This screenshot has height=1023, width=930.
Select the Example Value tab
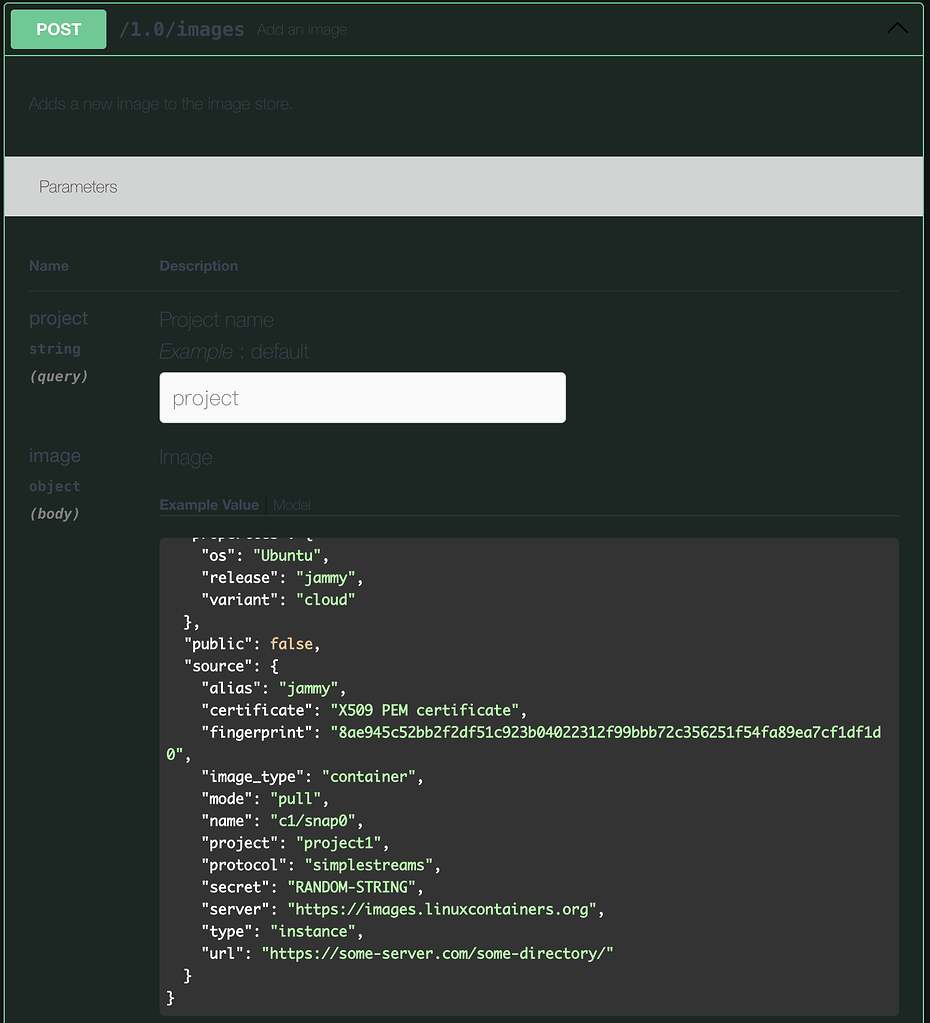coord(208,505)
